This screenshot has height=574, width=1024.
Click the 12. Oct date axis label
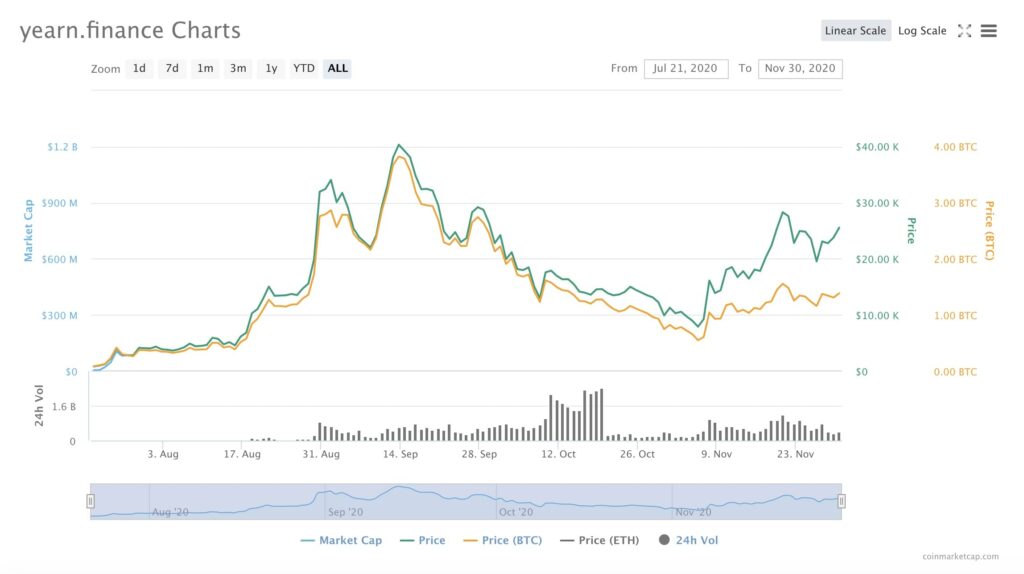tap(558, 454)
